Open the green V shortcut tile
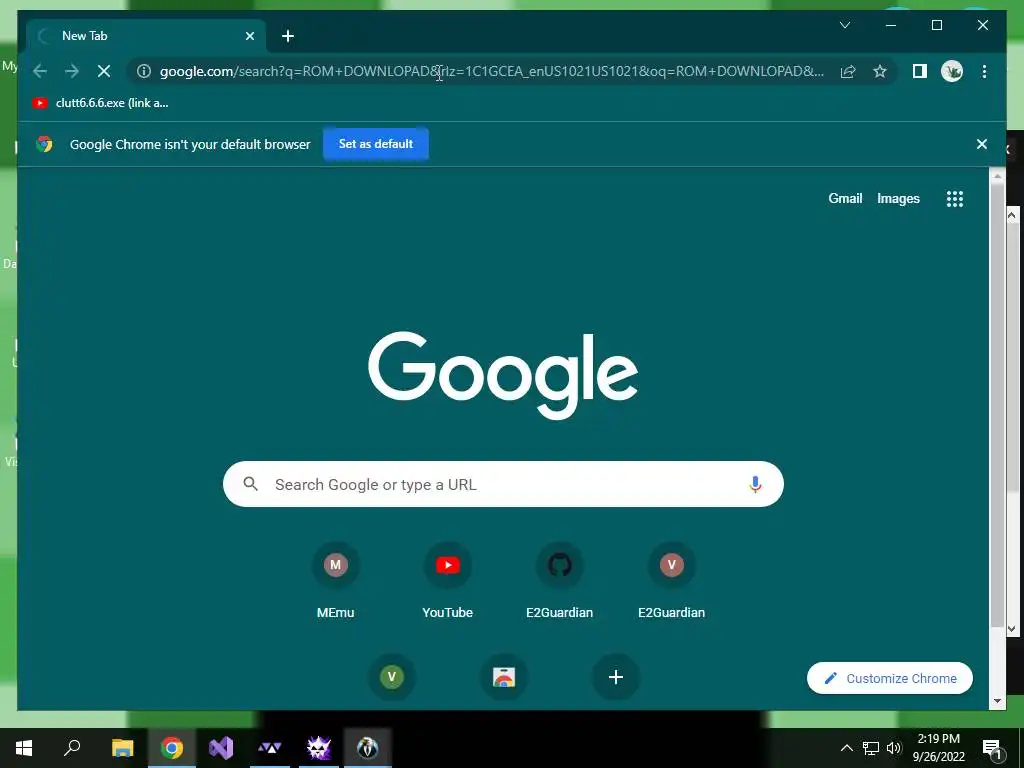This screenshot has width=1024, height=768. pyautogui.click(x=392, y=677)
